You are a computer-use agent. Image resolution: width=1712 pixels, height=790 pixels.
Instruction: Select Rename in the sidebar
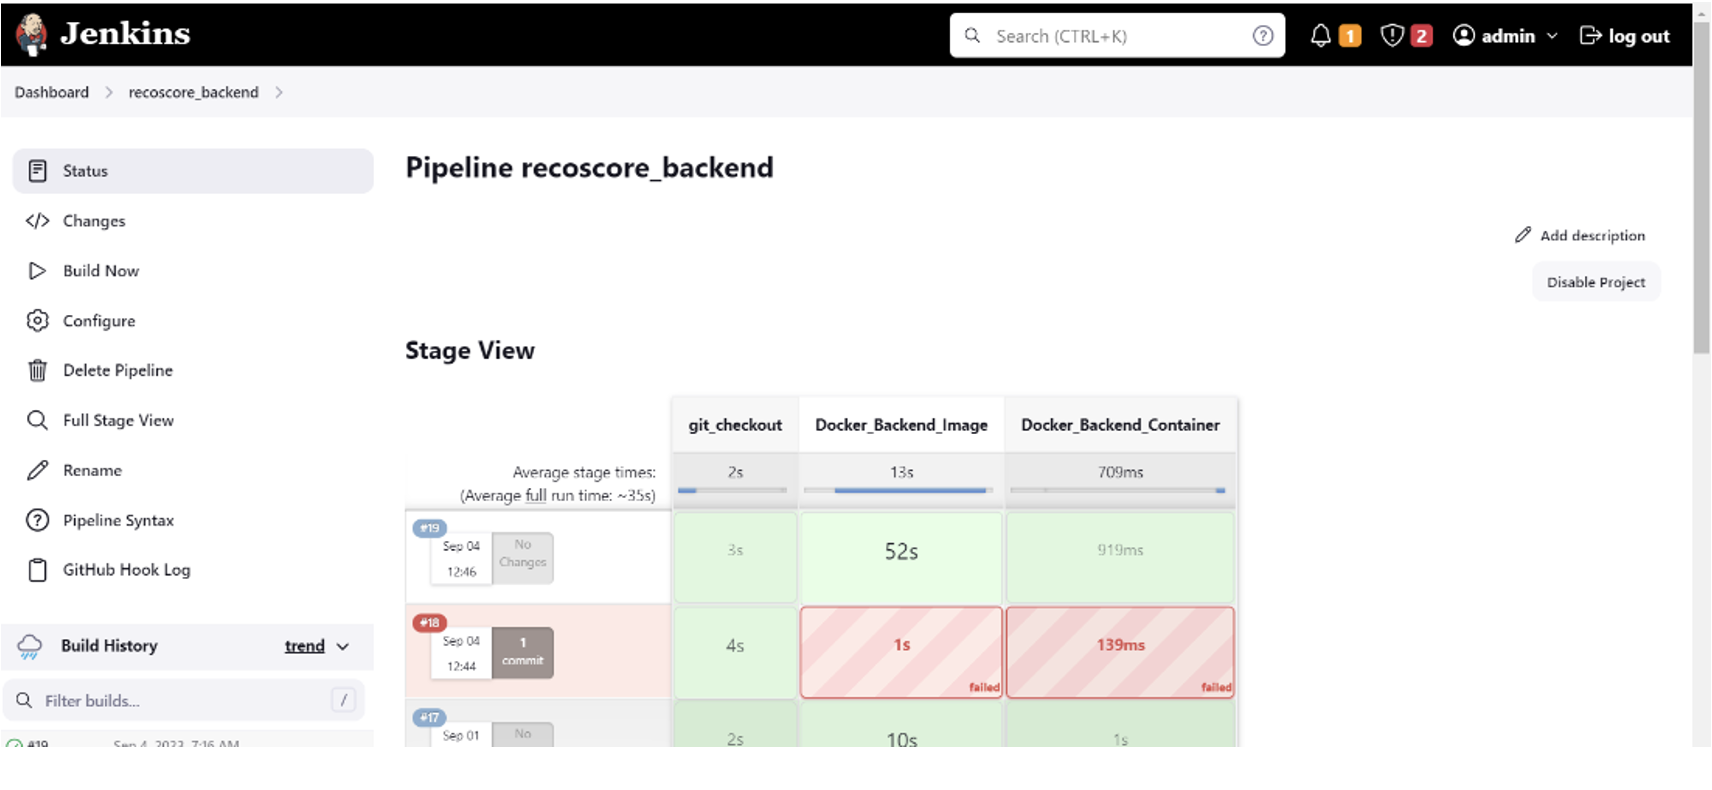click(x=193, y=470)
